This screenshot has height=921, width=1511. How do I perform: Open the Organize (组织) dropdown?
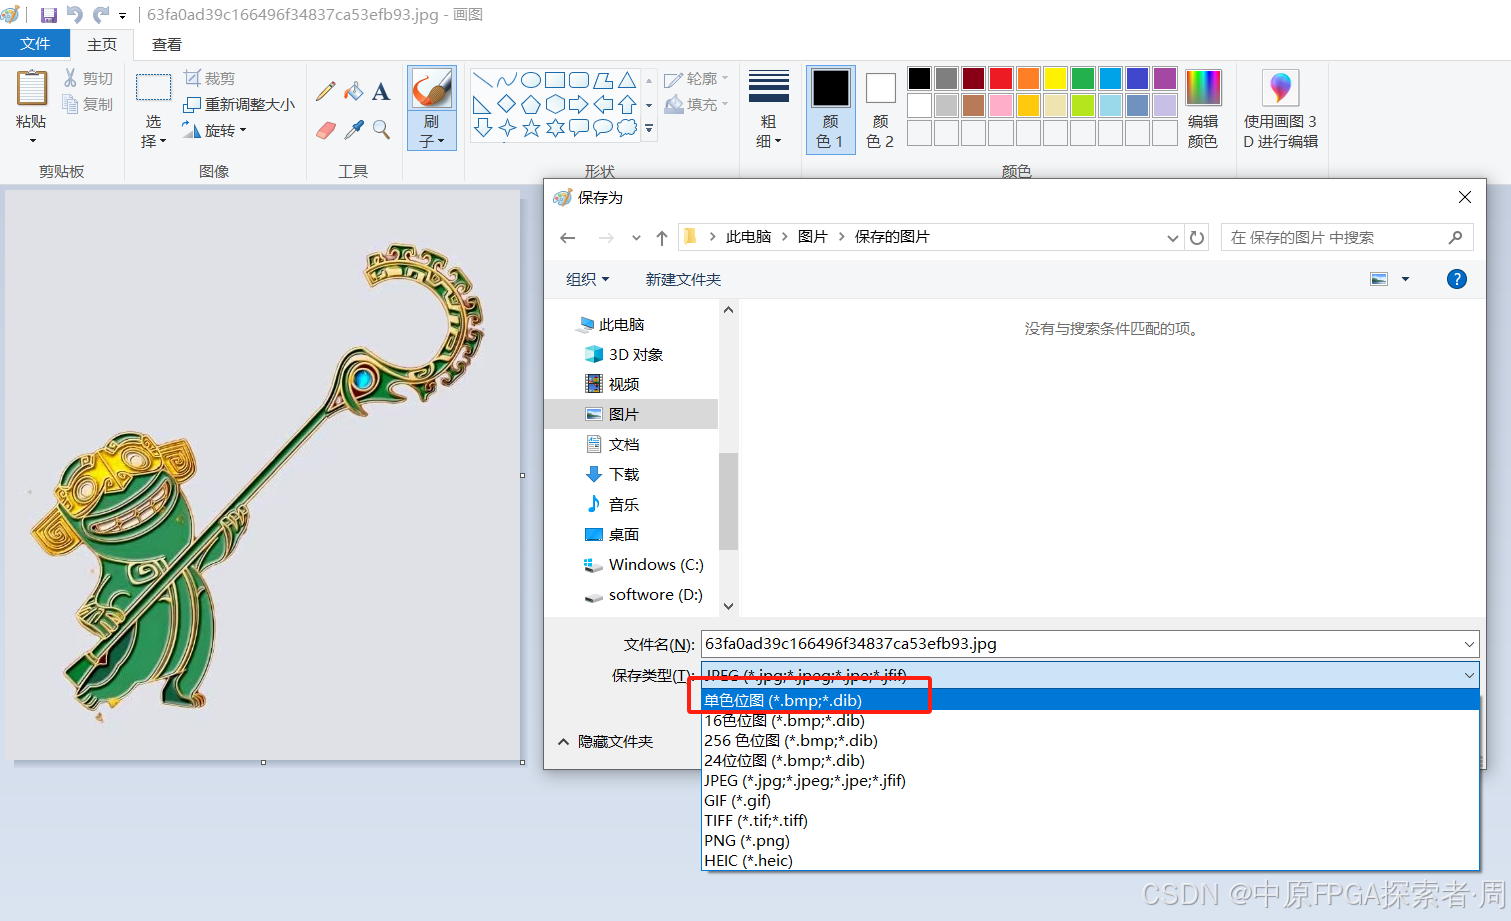click(x=587, y=279)
